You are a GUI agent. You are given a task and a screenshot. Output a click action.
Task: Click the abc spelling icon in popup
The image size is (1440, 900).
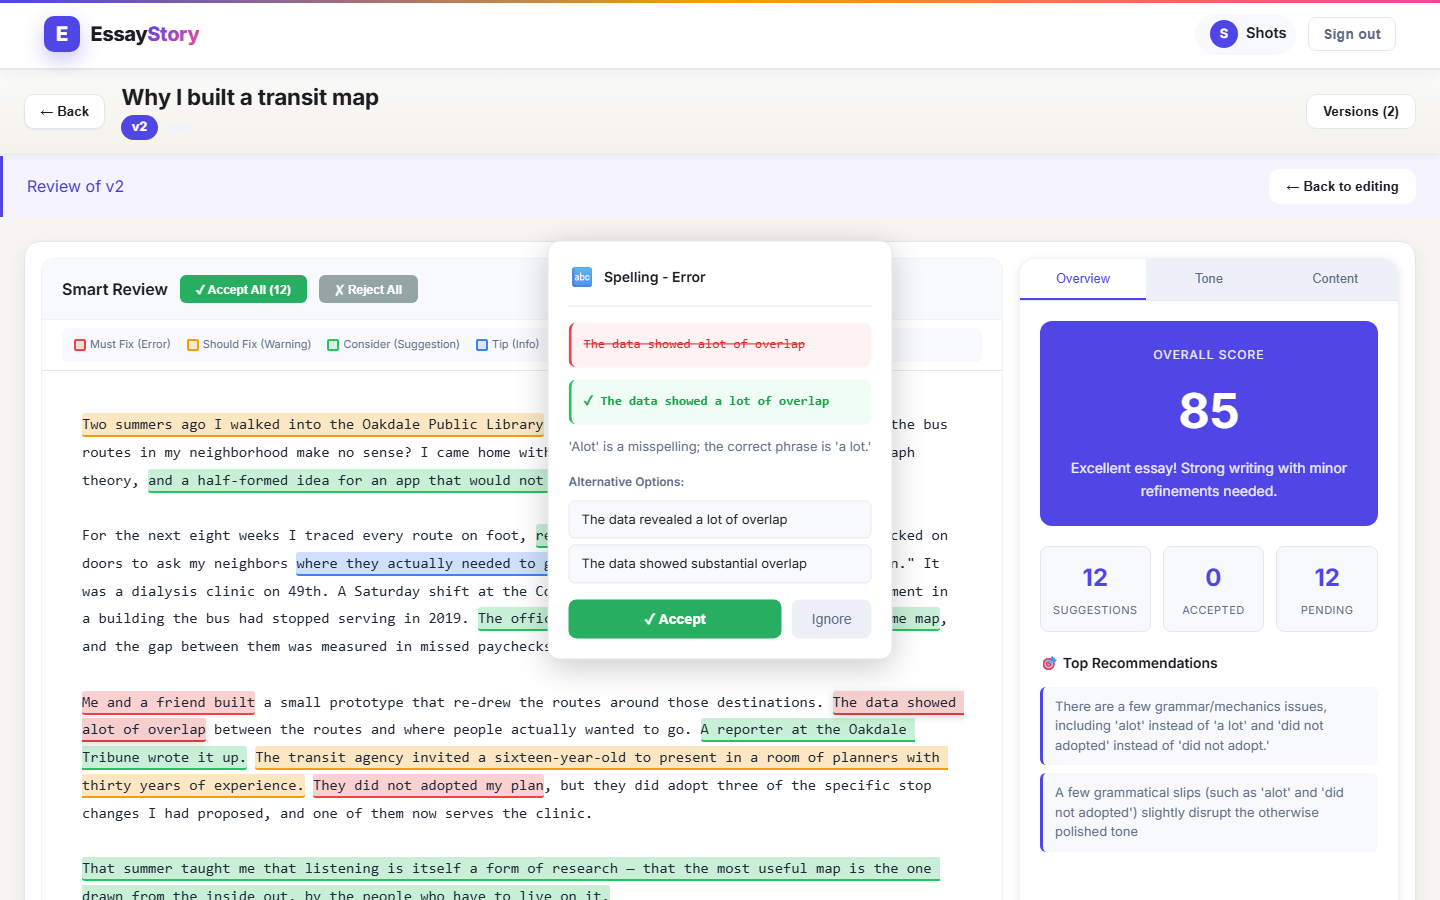point(582,277)
